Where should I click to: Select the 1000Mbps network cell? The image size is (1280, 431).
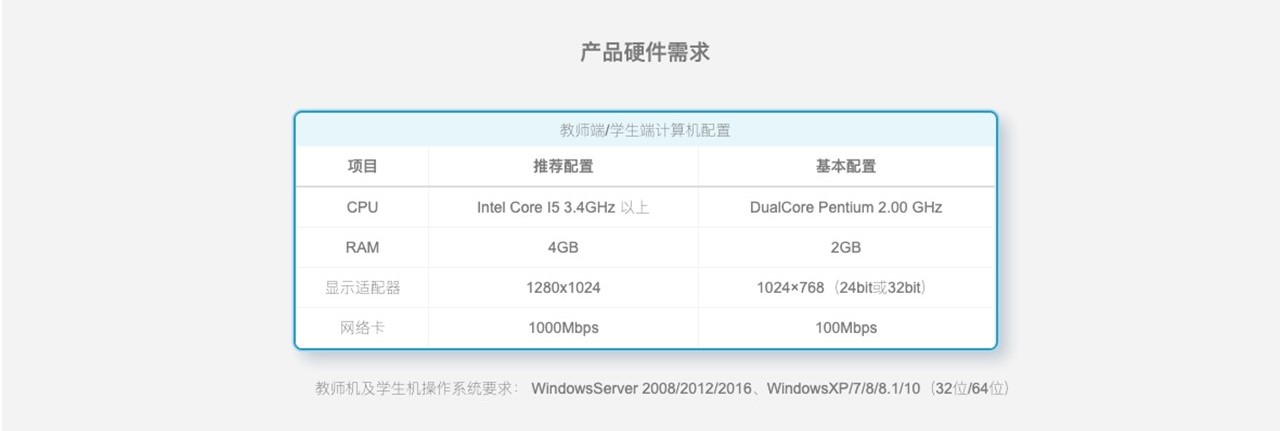coord(563,328)
